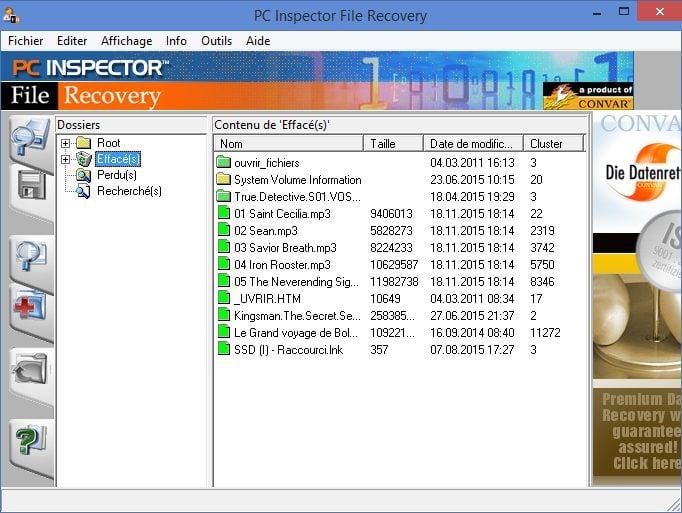This screenshot has height=513, width=682.
Task: Select the Perdu(s) tree label
Action: (117, 175)
